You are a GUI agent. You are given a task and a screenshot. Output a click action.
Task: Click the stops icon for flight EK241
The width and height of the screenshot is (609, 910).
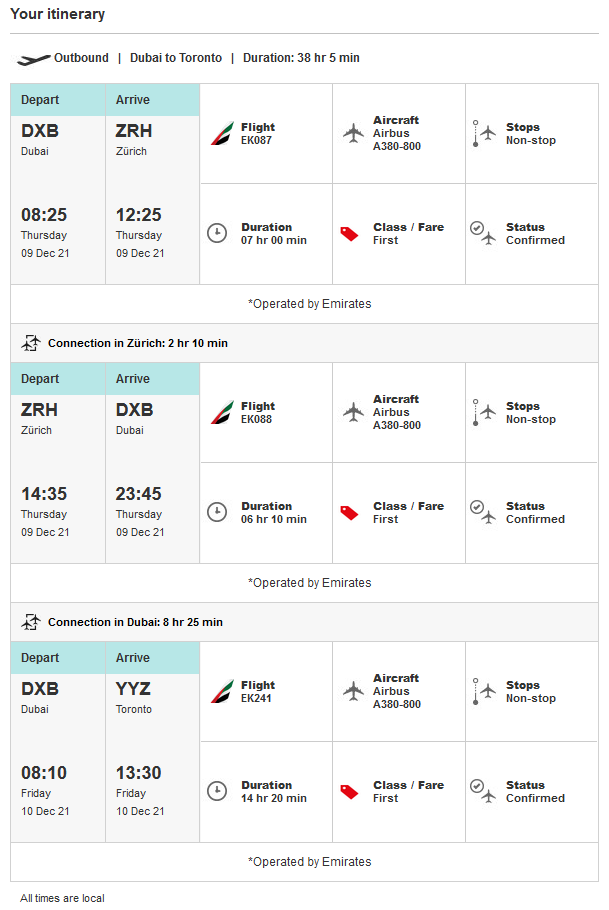484,692
